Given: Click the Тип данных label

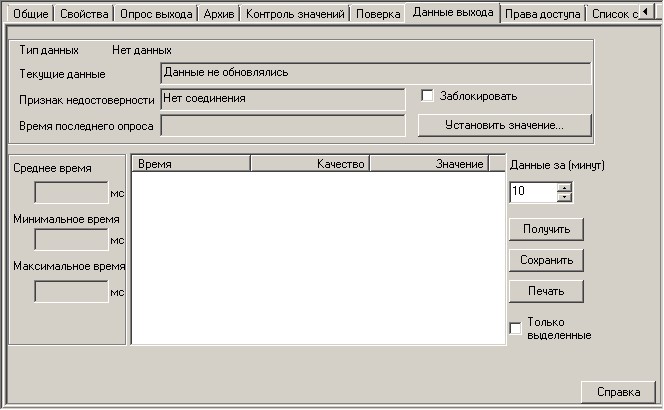Looking at the screenshot, I should [x=49, y=50].
